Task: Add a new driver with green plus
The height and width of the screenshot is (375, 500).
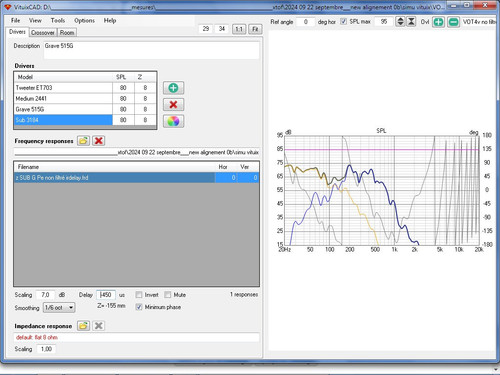Action: coord(173,88)
